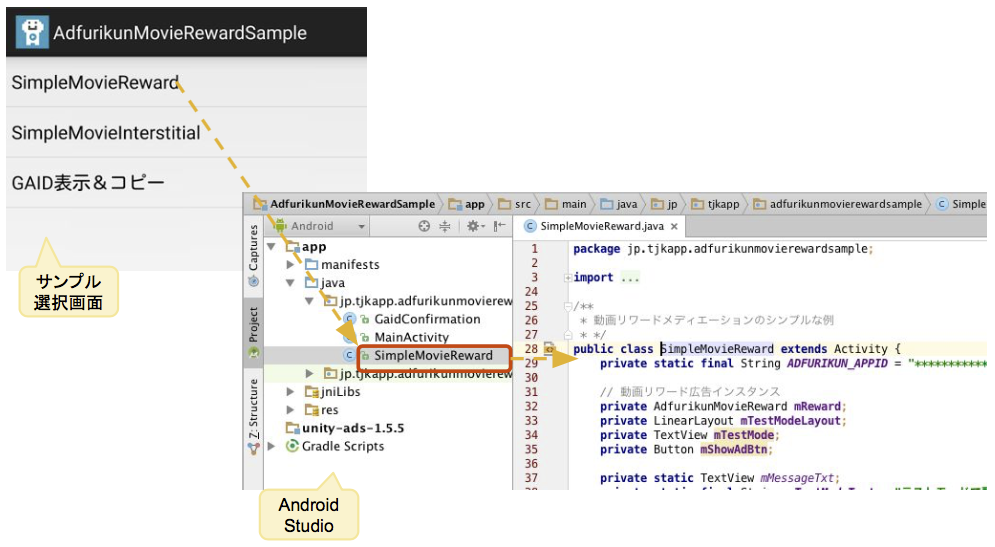Viewport: 995px width, 547px height.
Task: Click the Android robot icon in view selector
Action: point(280,226)
